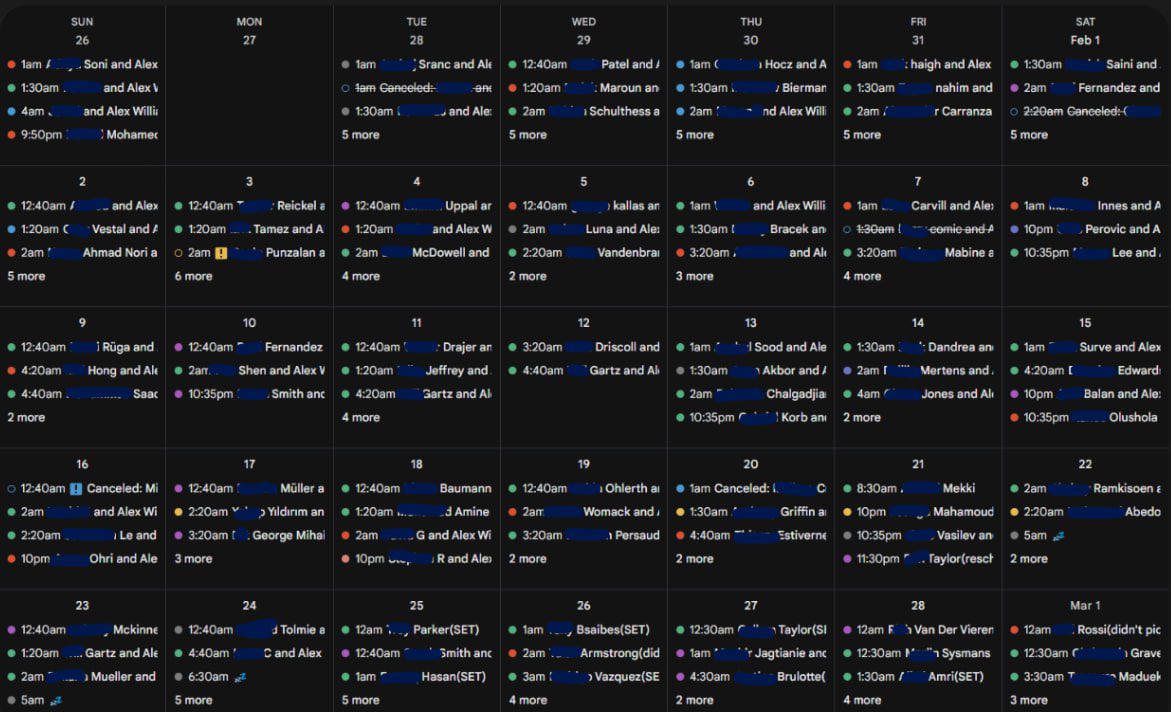Show '3 more' events on Thursday the 6th

pos(695,276)
